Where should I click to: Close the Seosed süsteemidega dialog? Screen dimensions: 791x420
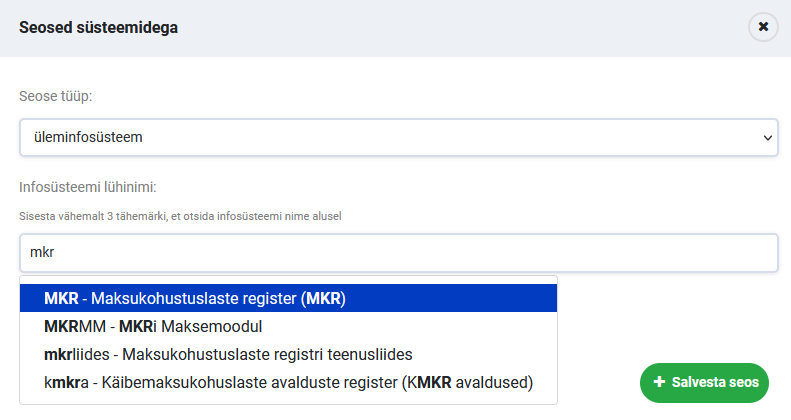[763, 27]
